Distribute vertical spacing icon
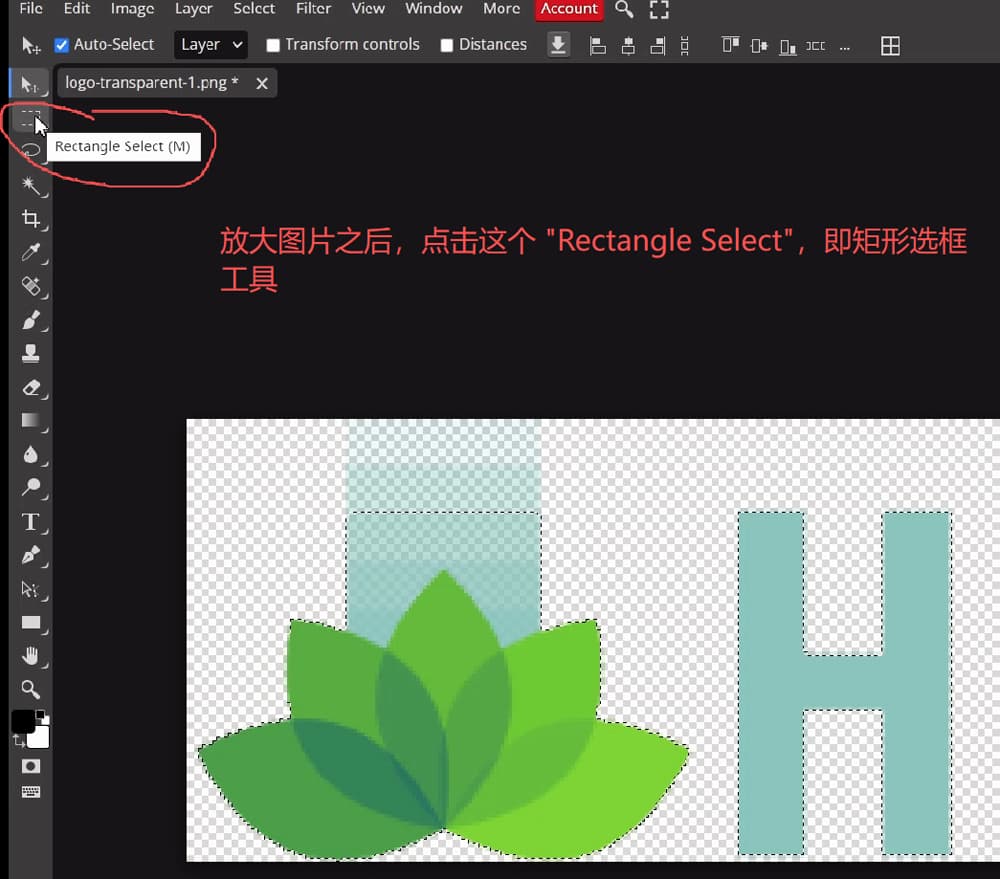Image resolution: width=1000 pixels, height=879 pixels. (x=684, y=46)
